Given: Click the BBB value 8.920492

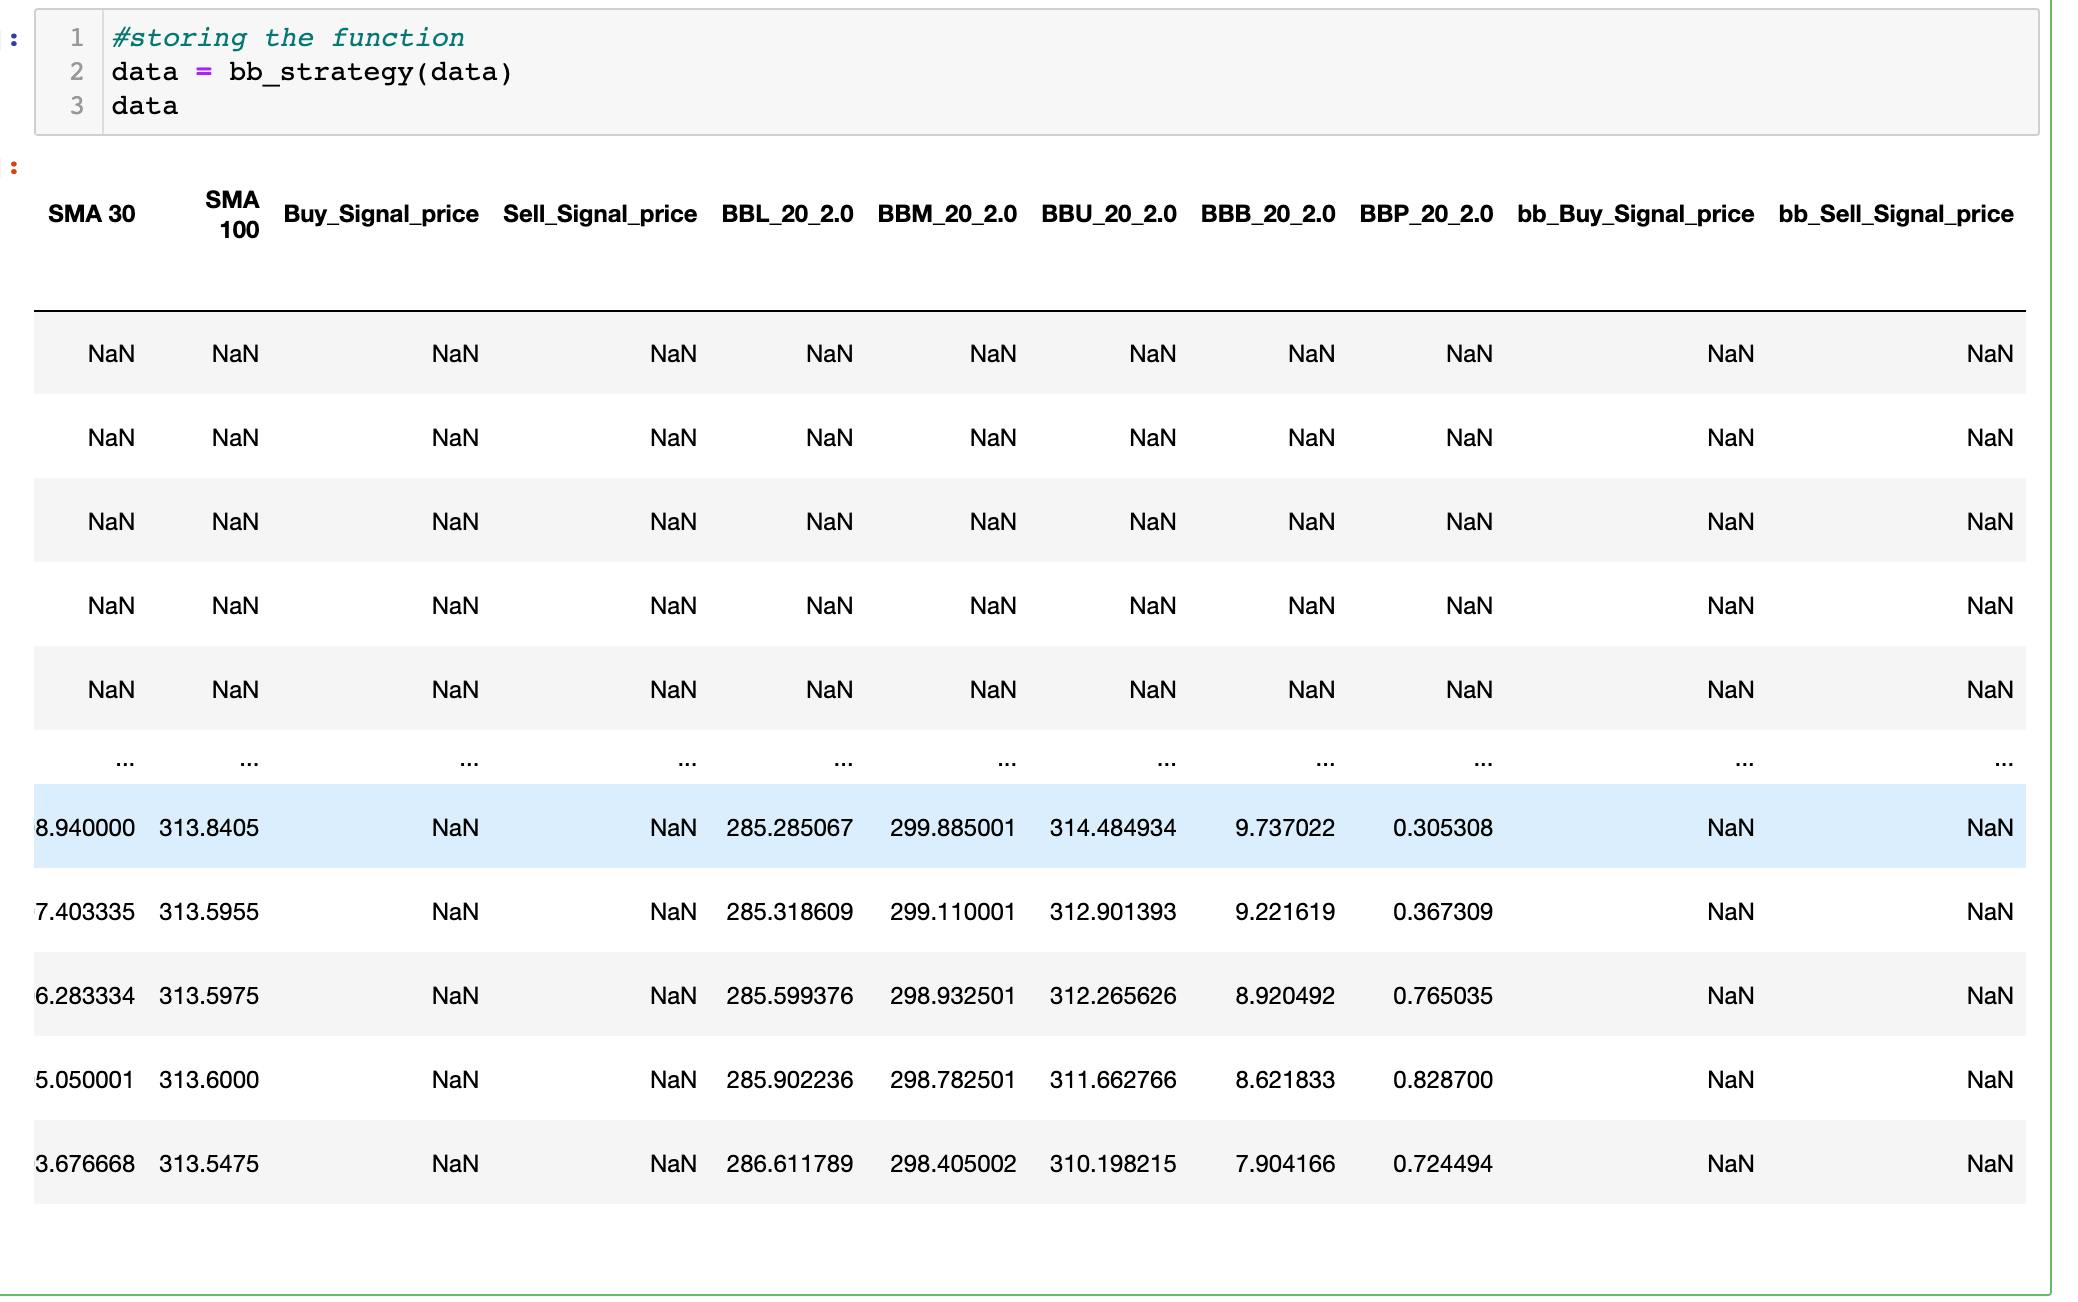Looking at the screenshot, I should (1285, 996).
